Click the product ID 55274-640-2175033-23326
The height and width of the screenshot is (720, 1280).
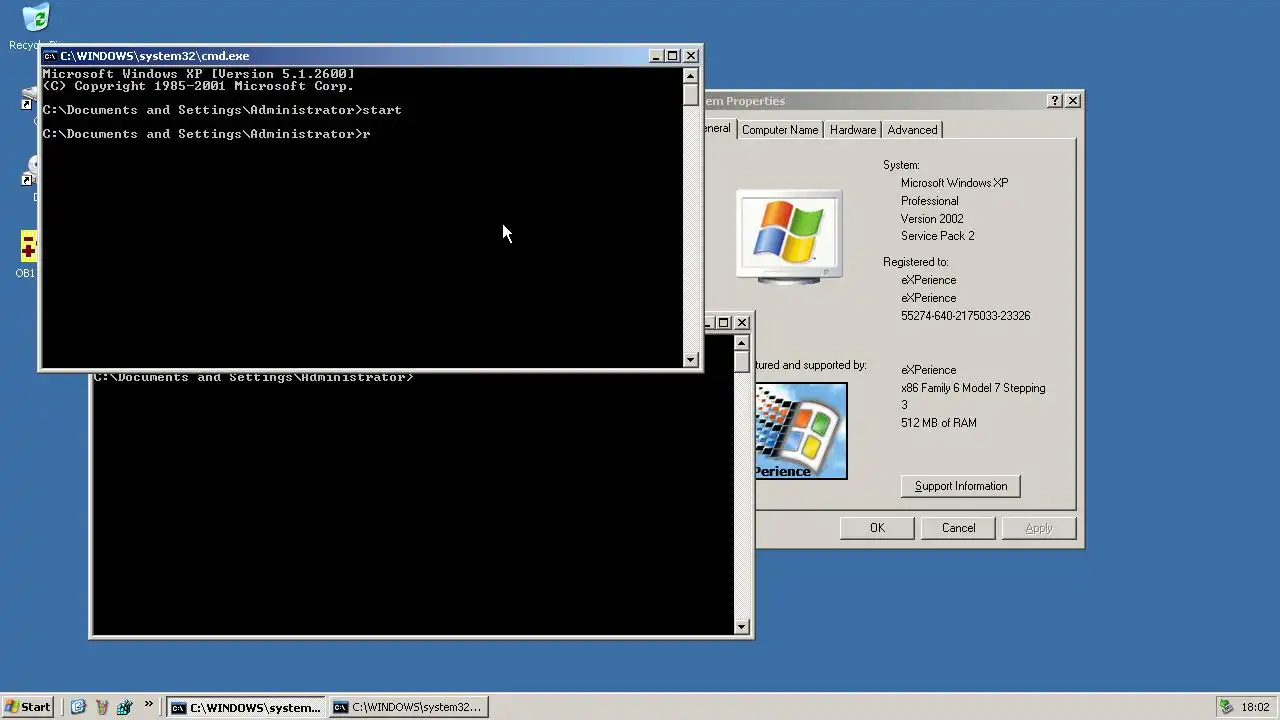click(965, 316)
